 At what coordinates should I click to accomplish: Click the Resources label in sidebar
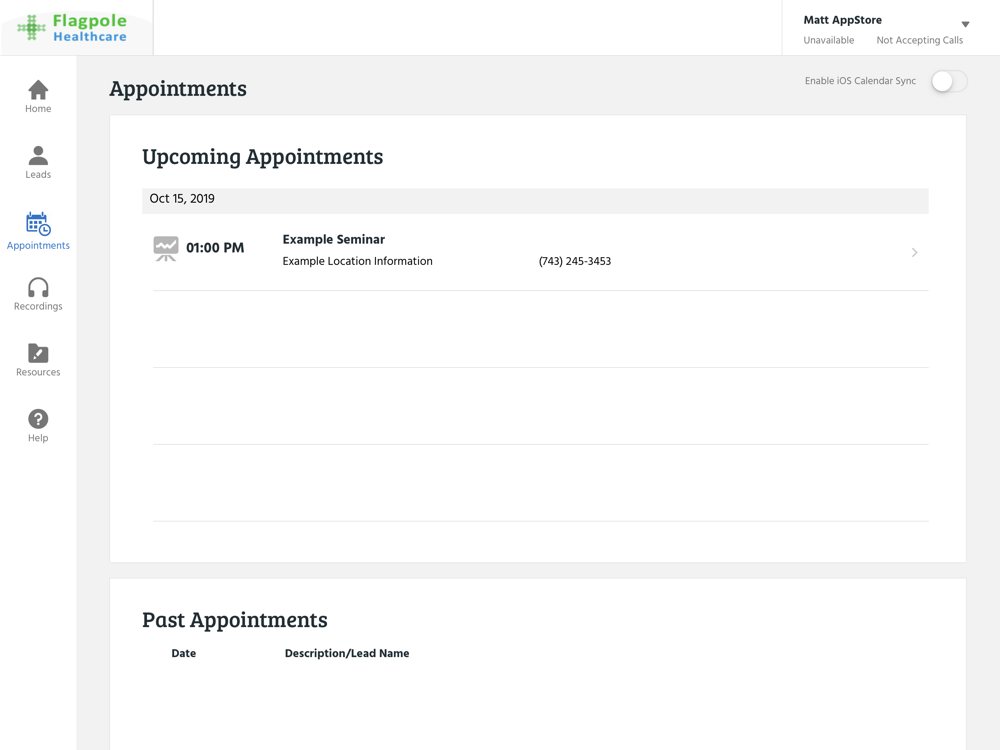pyautogui.click(x=38, y=372)
